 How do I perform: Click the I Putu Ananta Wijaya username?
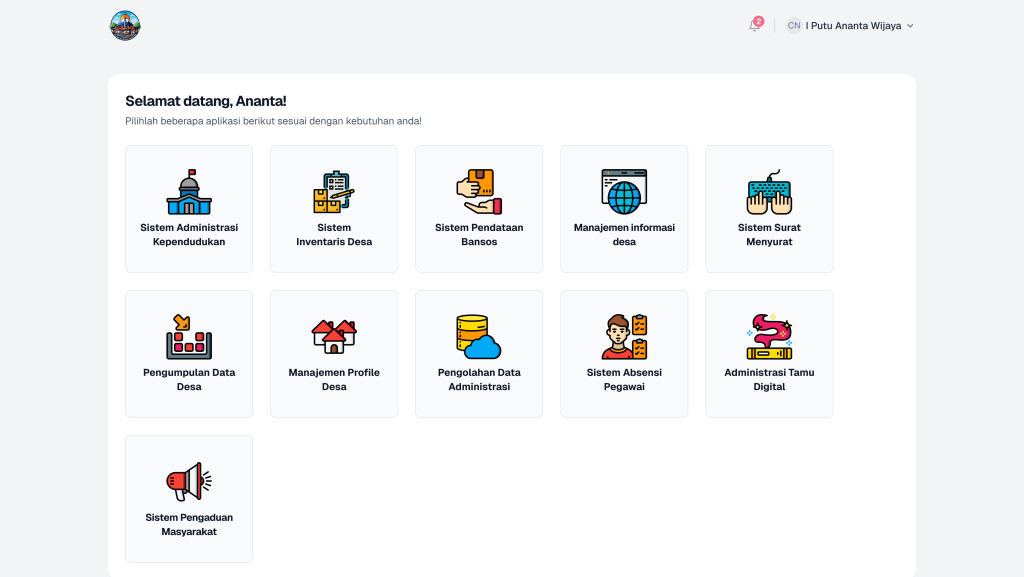[x=853, y=25]
